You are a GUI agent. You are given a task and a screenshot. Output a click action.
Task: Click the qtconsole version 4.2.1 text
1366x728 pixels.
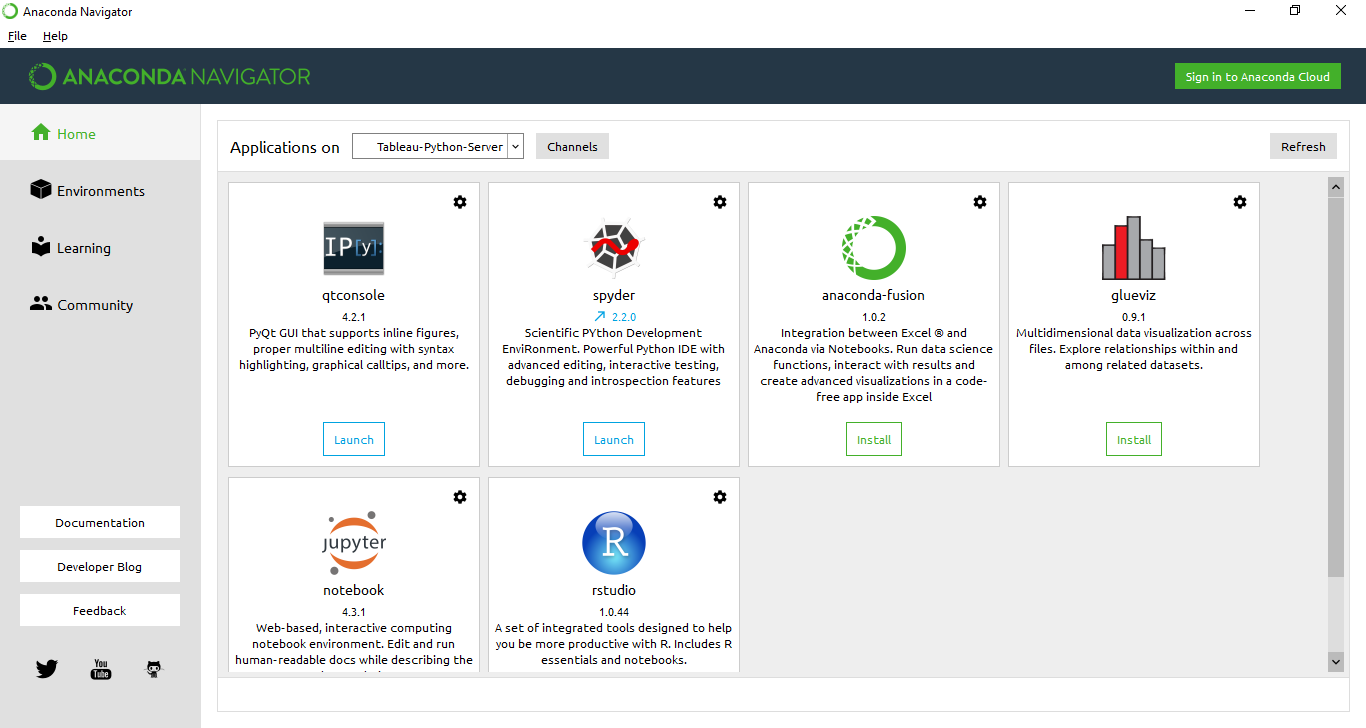(x=354, y=317)
